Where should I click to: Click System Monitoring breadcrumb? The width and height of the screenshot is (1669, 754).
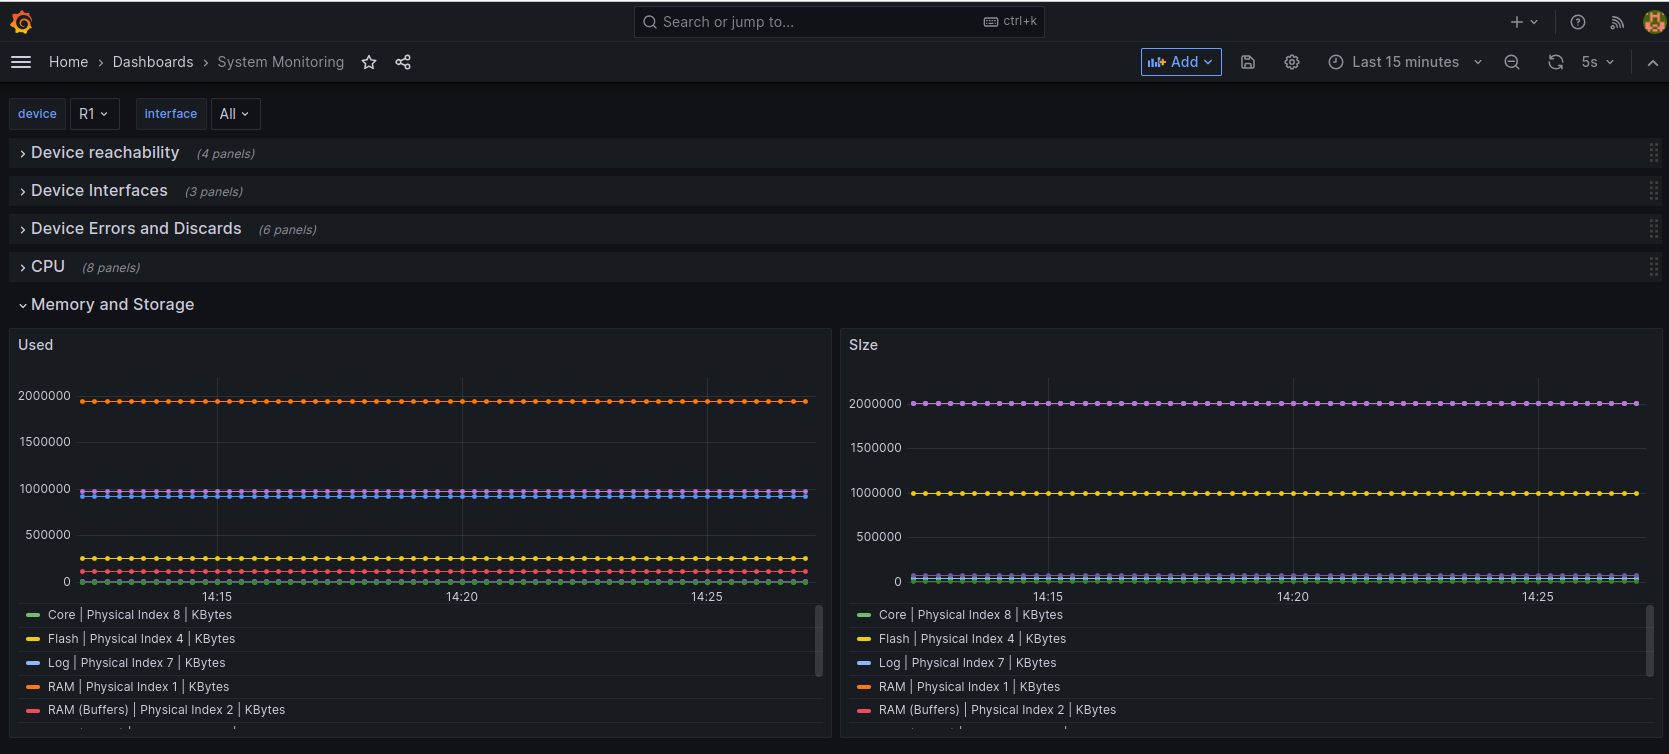[281, 62]
